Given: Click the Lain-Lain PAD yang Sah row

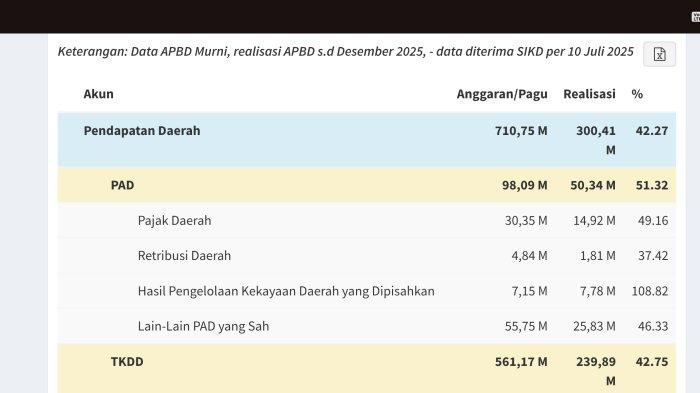Looking at the screenshot, I should [367, 326].
